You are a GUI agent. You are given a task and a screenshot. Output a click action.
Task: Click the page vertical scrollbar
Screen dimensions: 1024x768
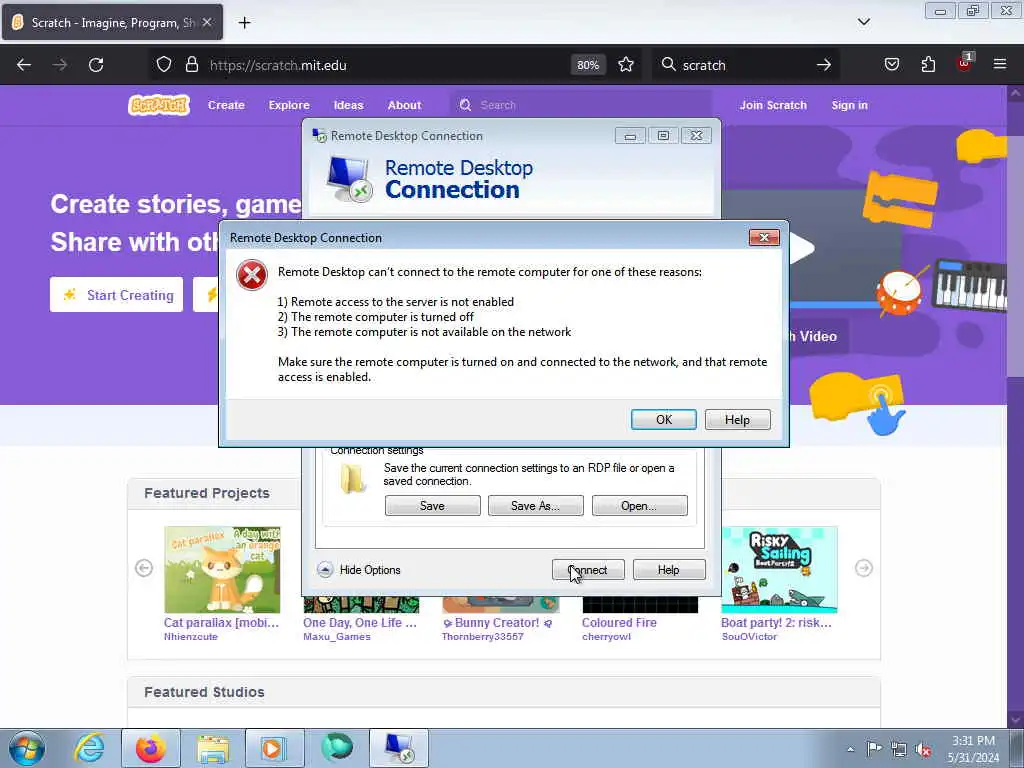click(x=1015, y=405)
